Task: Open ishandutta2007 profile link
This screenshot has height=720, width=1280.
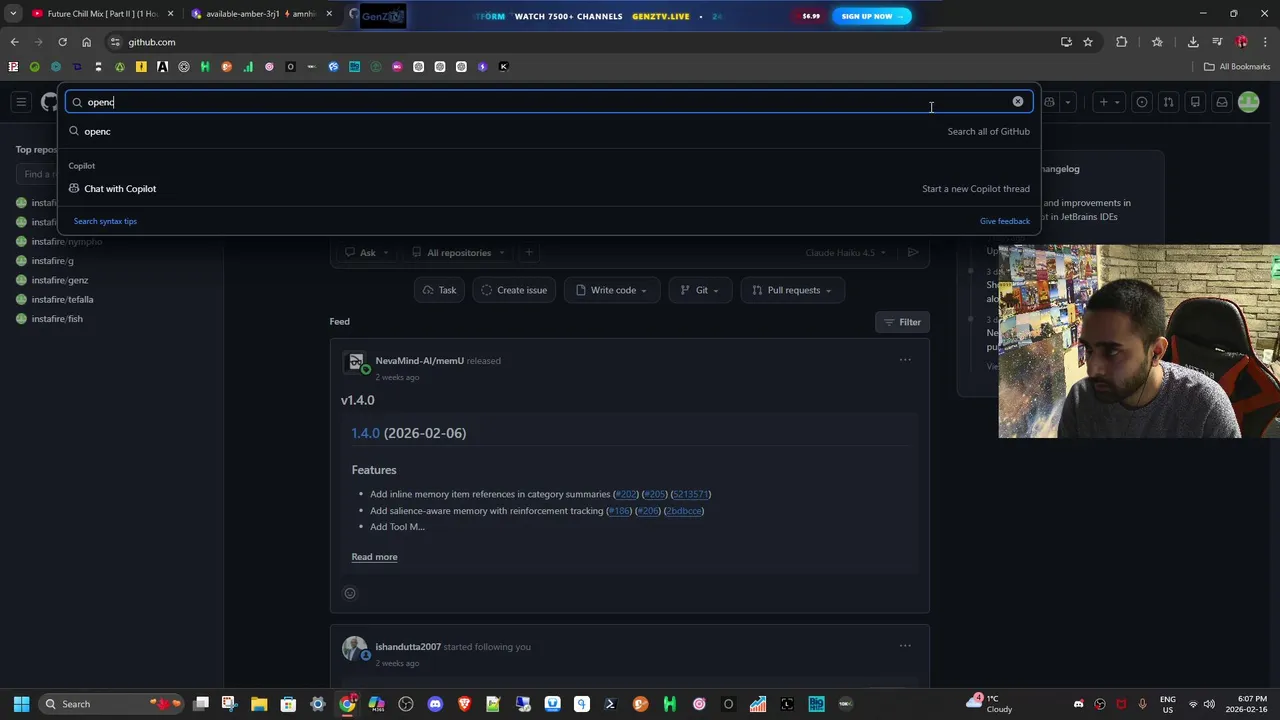Action: 408,647
